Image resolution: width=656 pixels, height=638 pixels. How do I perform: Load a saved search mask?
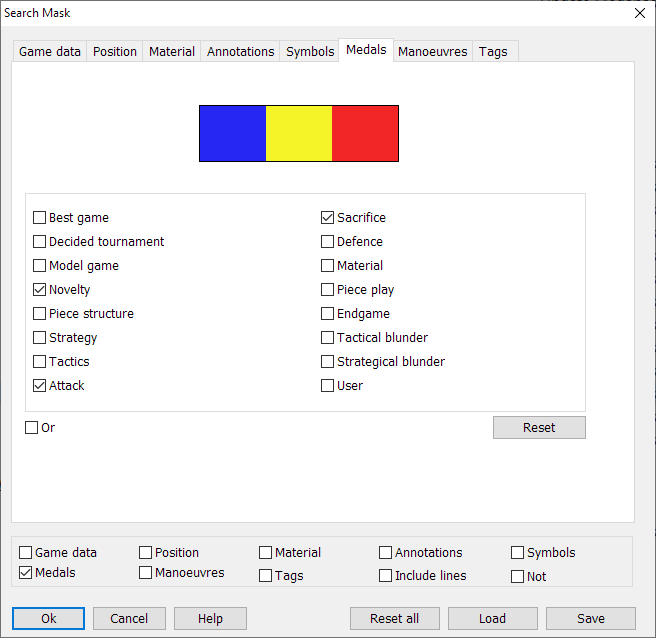[x=492, y=618]
